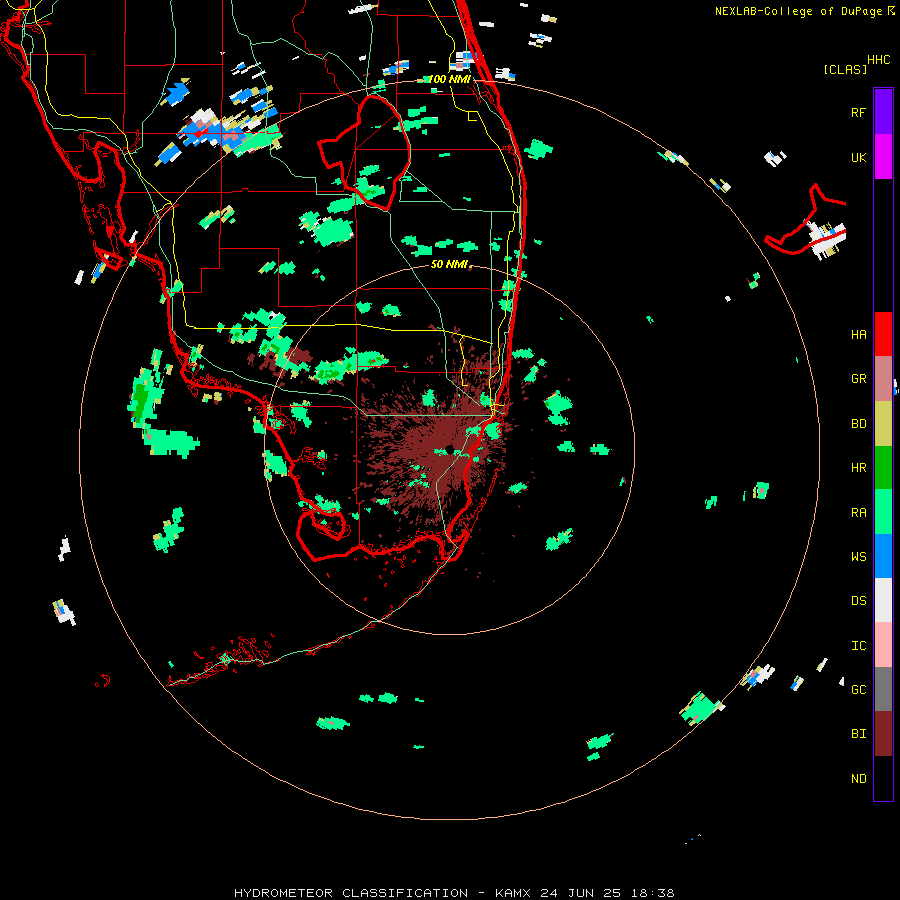Click the RA light green legend swatch
The height and width of the screenshot is (900, 900).
pos(883,512)
